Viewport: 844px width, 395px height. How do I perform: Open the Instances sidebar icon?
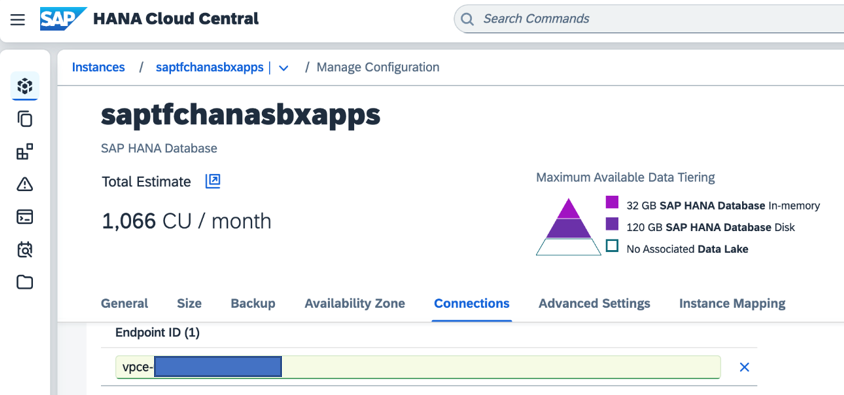pos(25,86)
